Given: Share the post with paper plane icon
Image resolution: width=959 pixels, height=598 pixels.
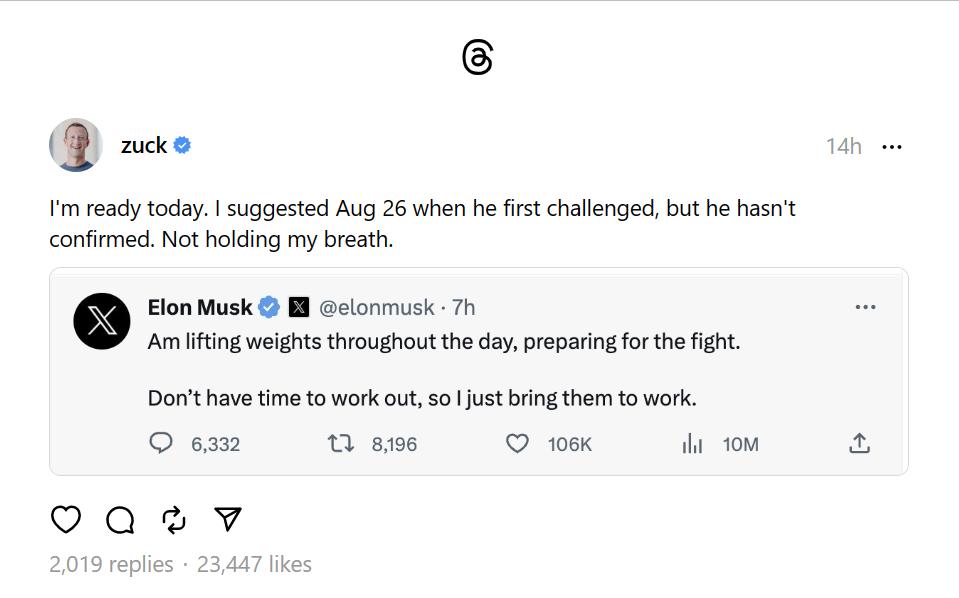Looking at the screenshot, I should [x=228, y=519].
